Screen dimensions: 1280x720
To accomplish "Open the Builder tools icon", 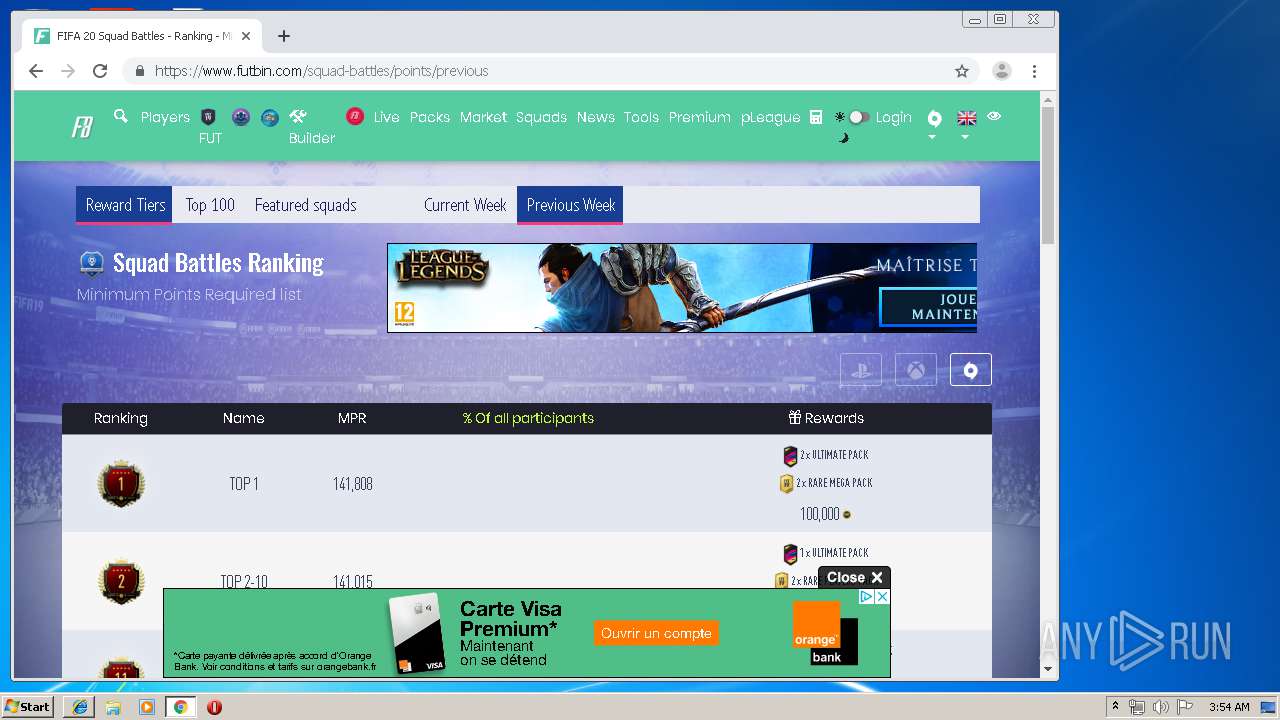I will (x=298, y=116).
